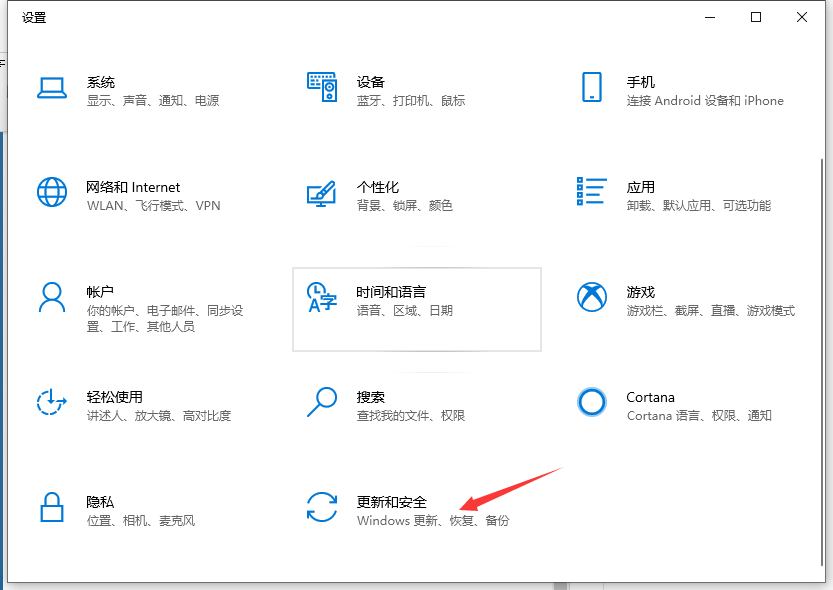
Task: Select the 网络和 Internet title text
Action: click(x=133, y=187)
